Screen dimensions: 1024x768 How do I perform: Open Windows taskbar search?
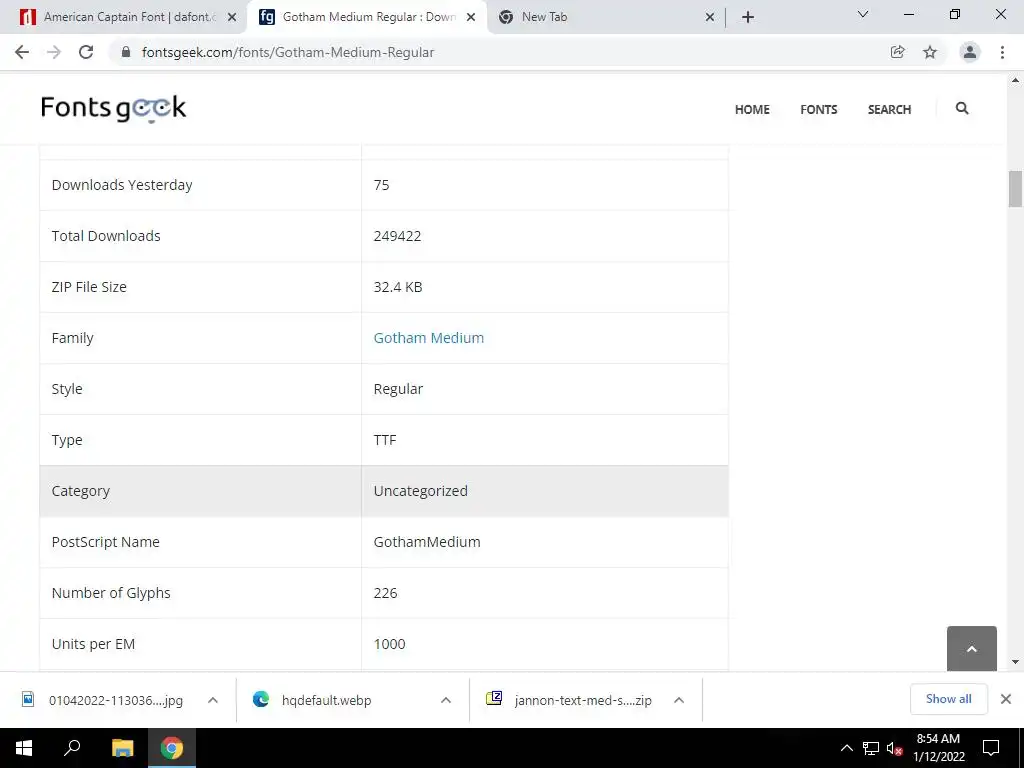(x=72, y=748)
